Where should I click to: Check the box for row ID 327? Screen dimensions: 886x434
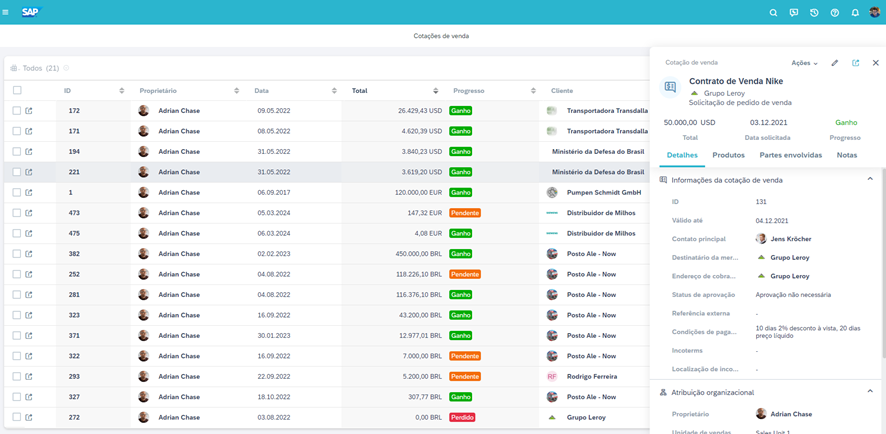coord(17,397)
